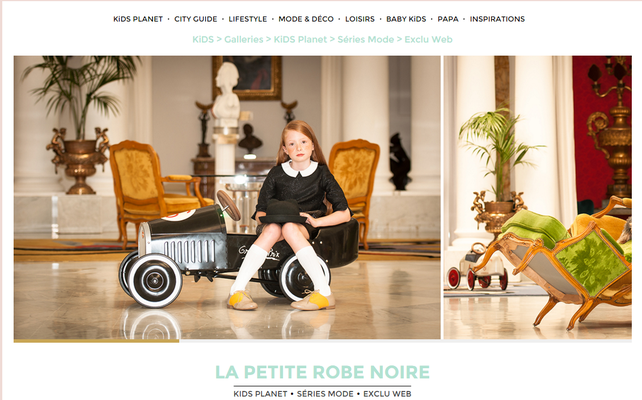The width and height of the screenshot is (642, 400).
Task: View the next photo with green velvet chair
Action: pyautogui.click(x=538, y=197)
